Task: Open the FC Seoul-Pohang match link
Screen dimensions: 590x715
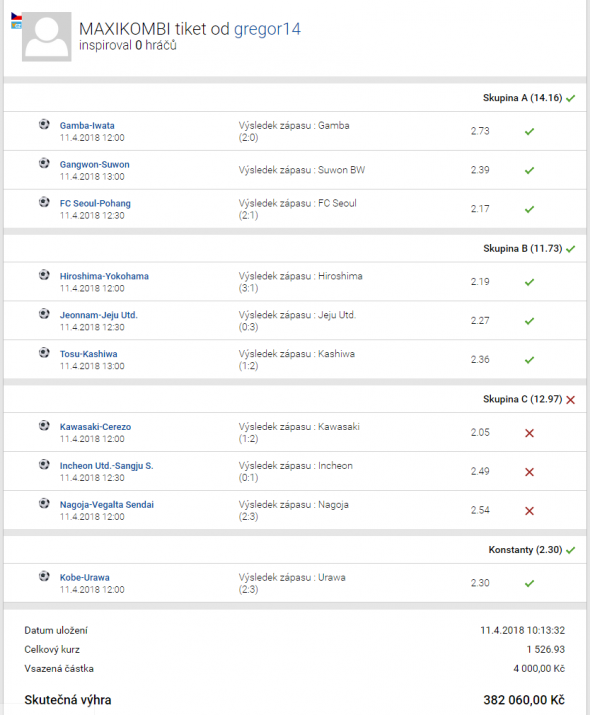Action: (x=95, y=203)
